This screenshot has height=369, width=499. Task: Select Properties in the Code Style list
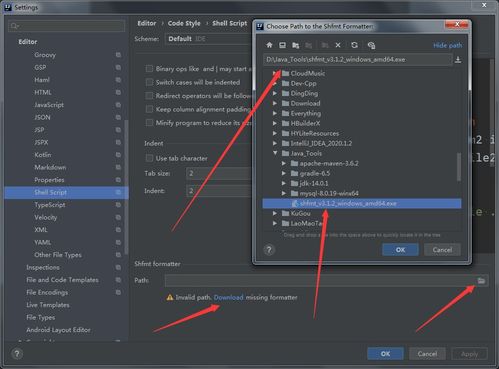pos(49,180)
